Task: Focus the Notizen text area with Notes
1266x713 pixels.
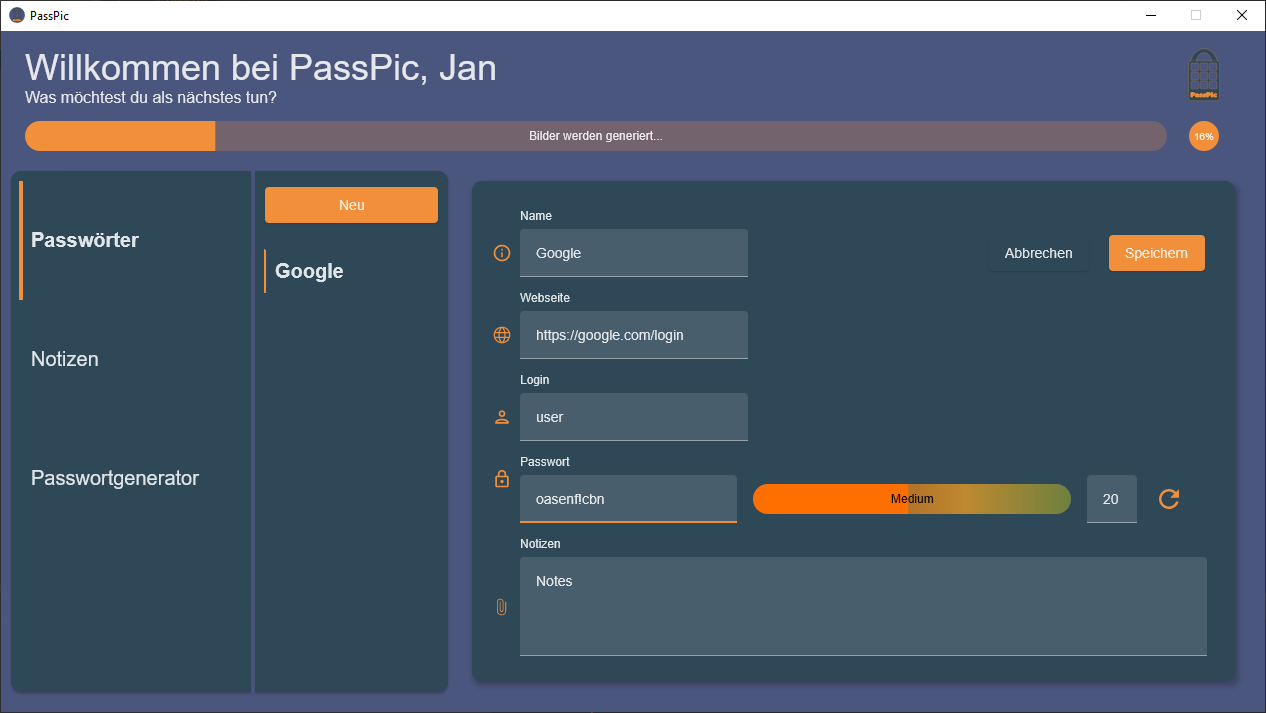Action: pyautogui.click(x=863, y=607)
